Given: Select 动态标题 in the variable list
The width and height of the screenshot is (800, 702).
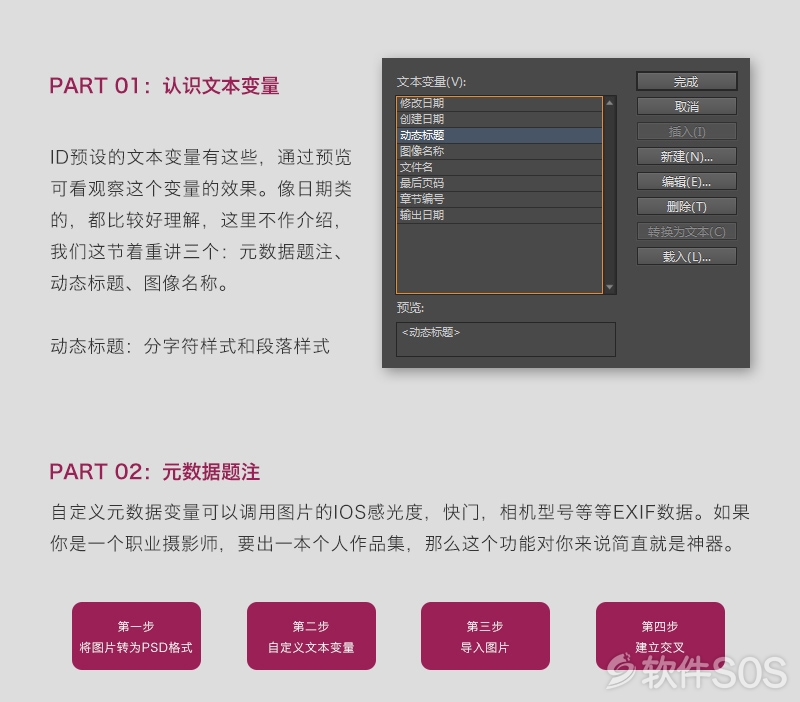Looking at the screenshot, I should point(499,135).
